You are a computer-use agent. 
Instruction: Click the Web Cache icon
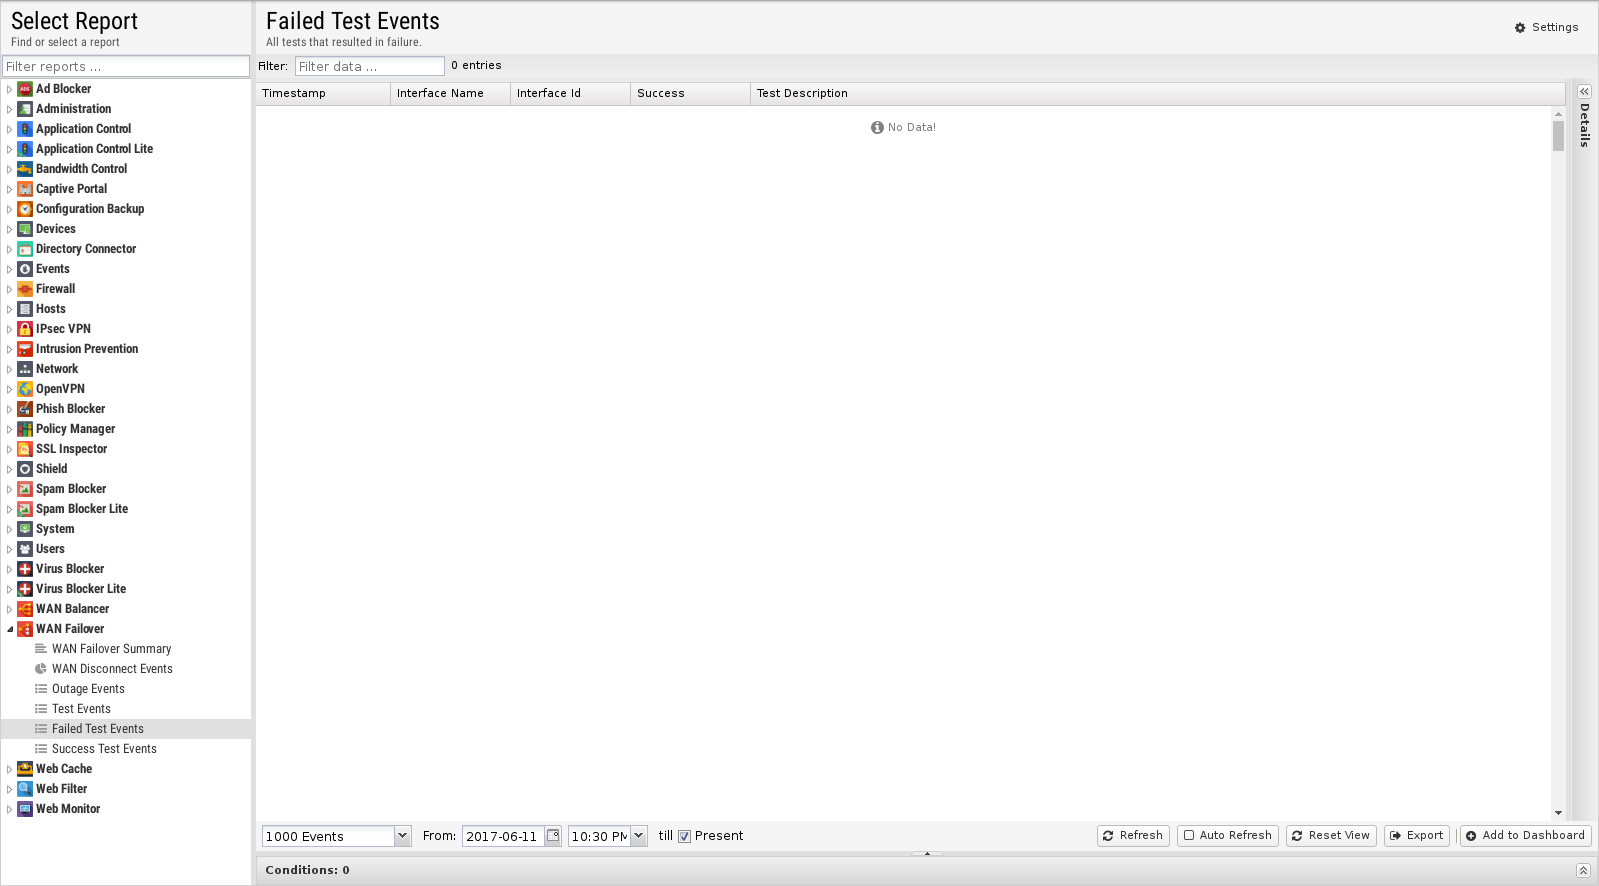[x=25, y=769]
